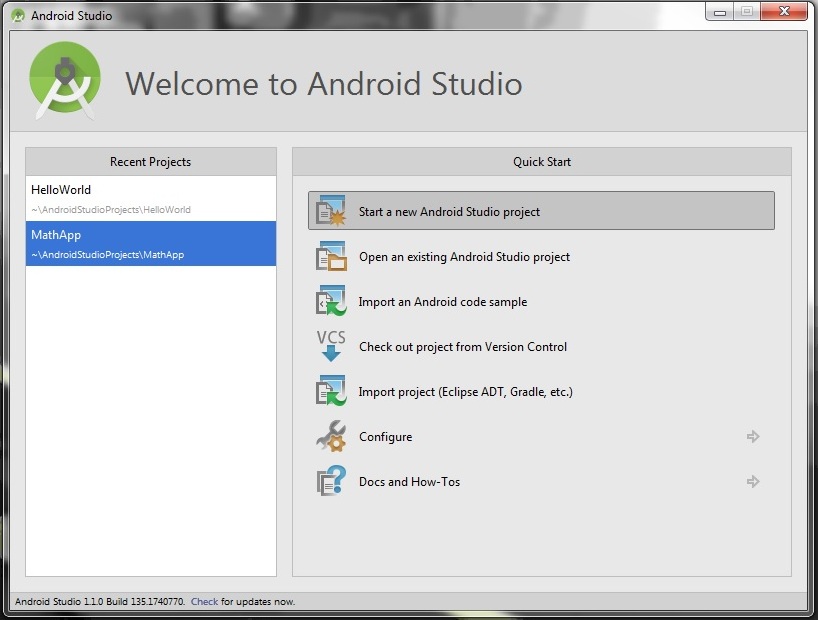Select the VCS checkout icon

tap(330, 345)
